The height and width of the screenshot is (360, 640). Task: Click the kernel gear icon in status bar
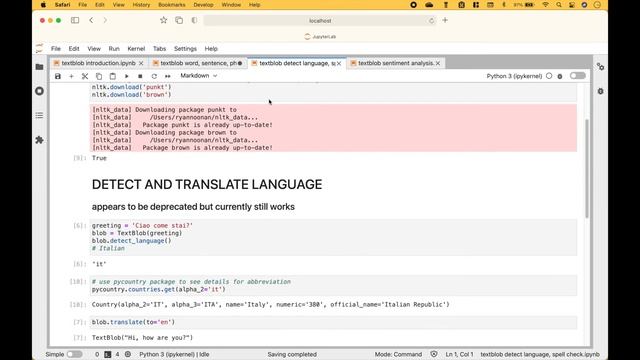(x=128, y=354)
